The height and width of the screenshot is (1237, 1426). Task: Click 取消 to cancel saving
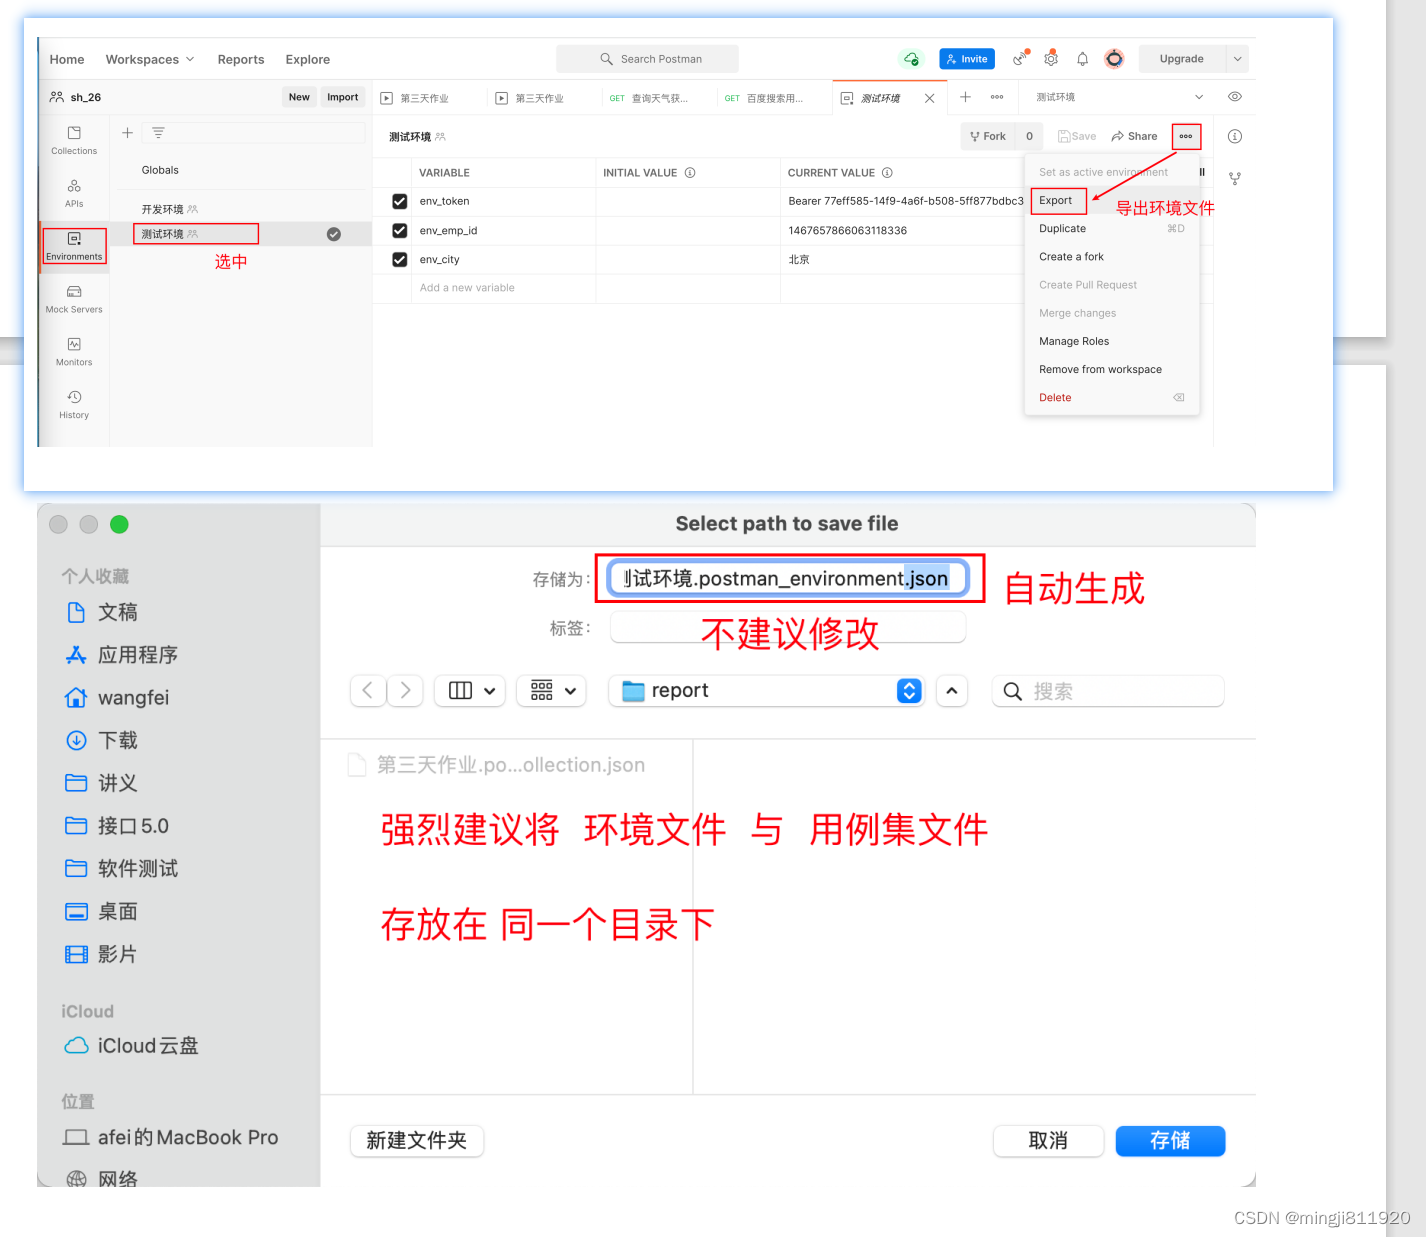coord(1048,1141)
